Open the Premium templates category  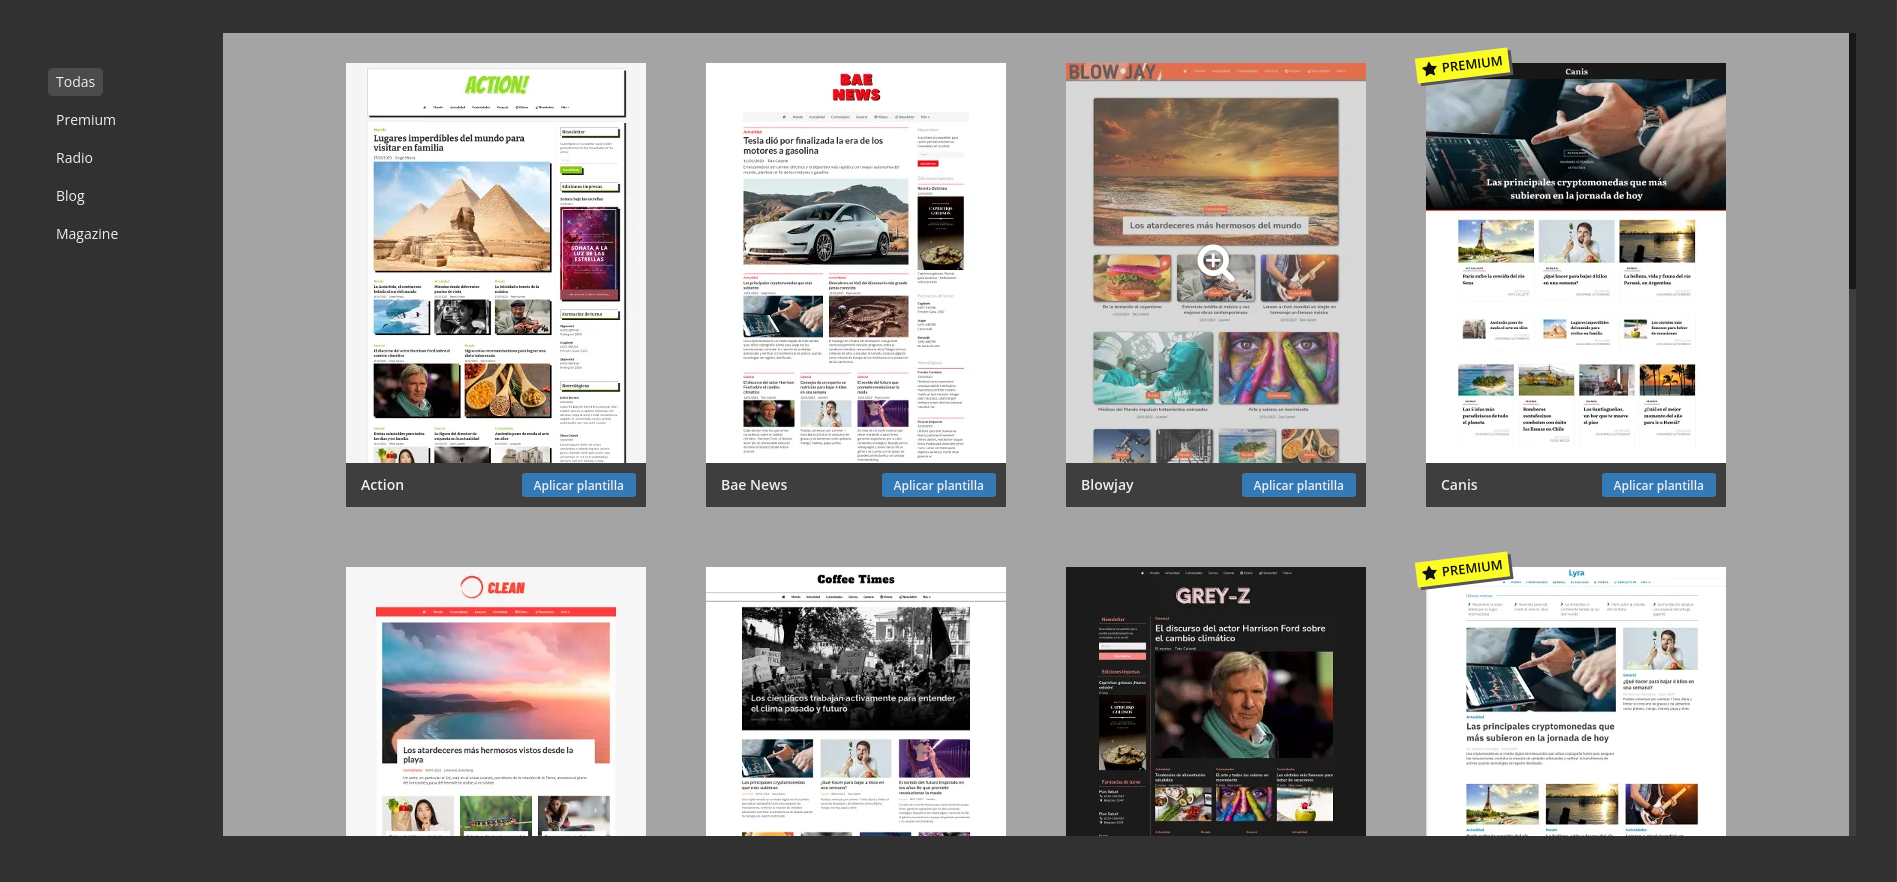pyautogui.click(x=86, y=120)
